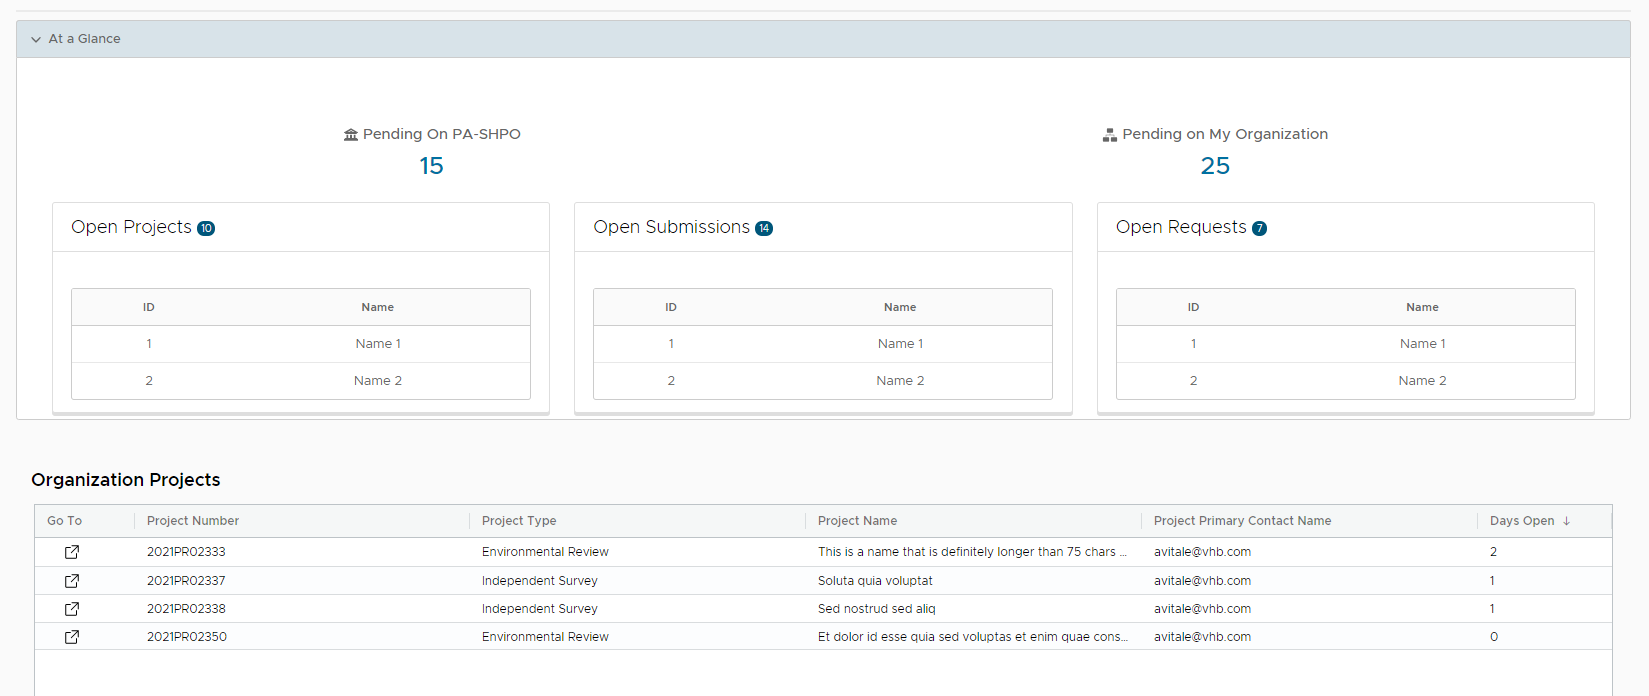Click the Pending On PA-SHPO building icon
The height and width of the screenshot is (696, 1649).
coord(351,135)
